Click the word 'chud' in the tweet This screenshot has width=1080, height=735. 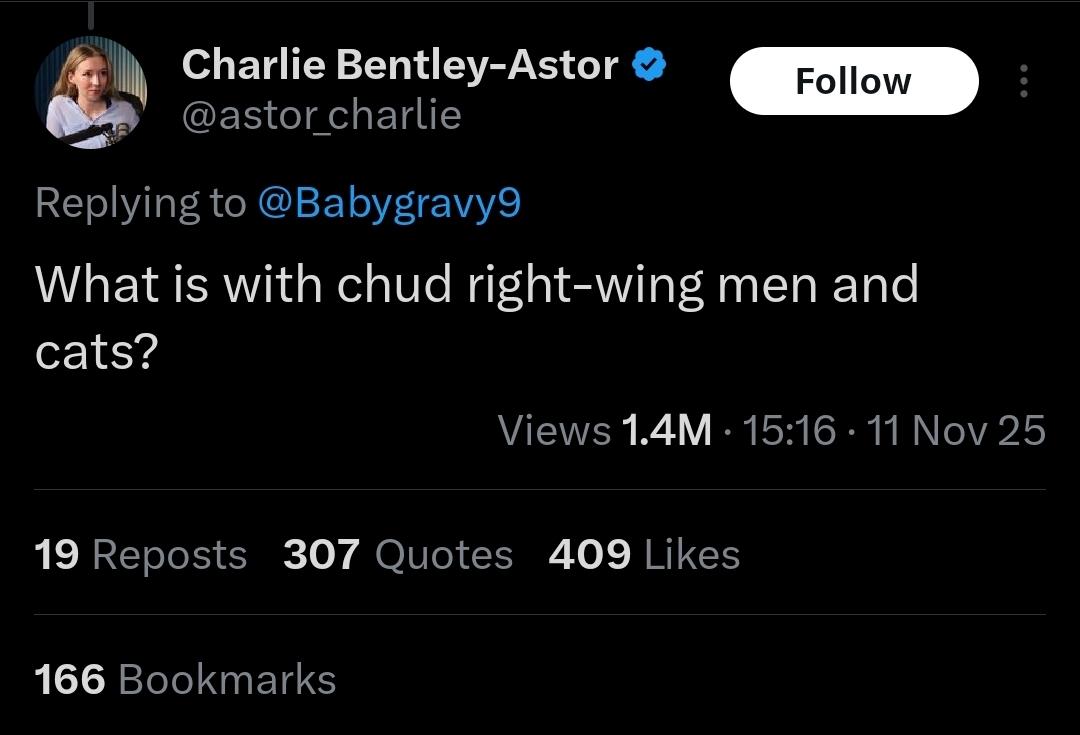pos(394,285)
